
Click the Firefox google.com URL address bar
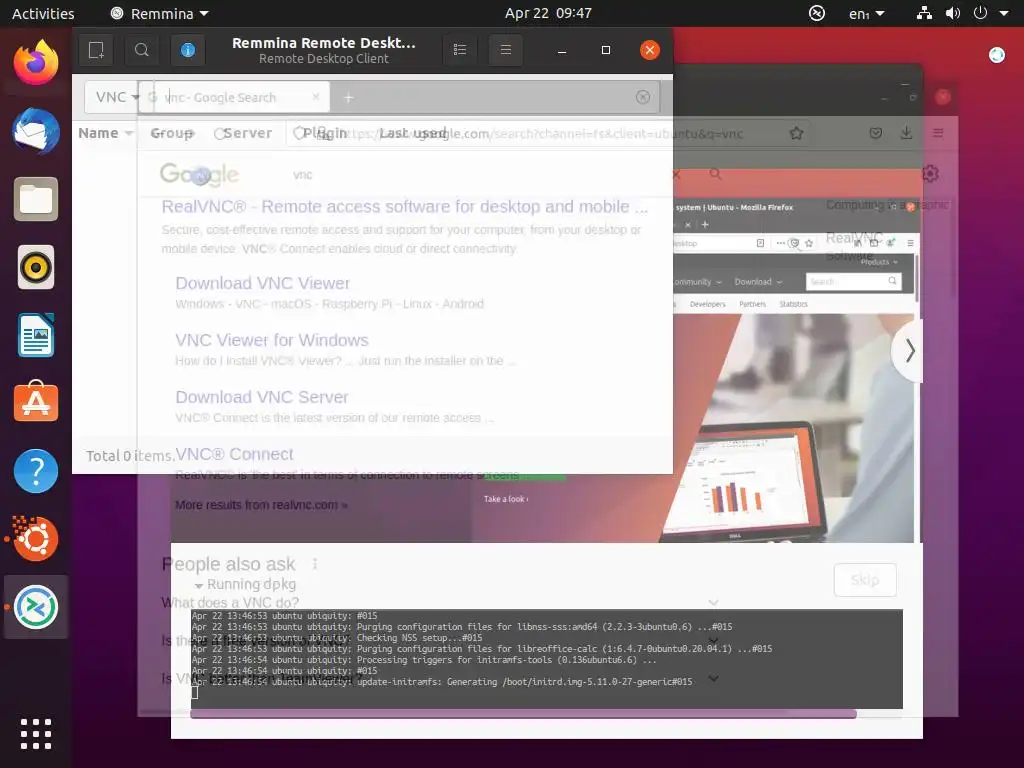click(549, 134)
